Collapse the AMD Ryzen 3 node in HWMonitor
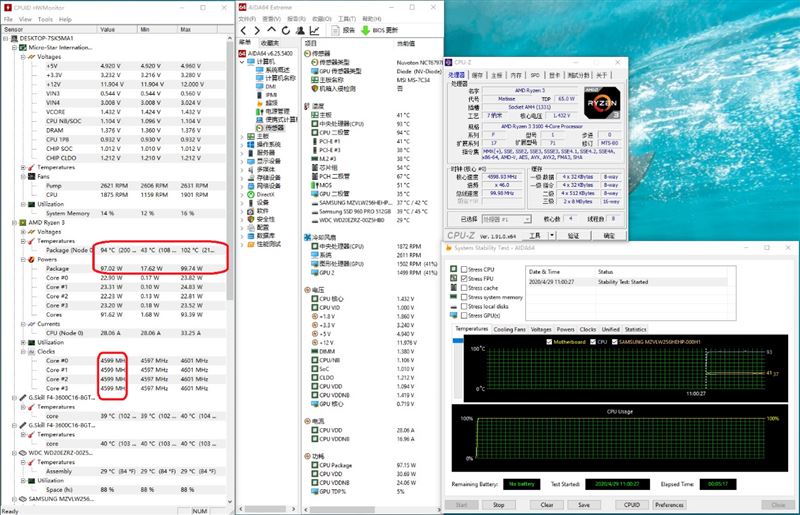800x515 pixels. (x=14, y=223)
